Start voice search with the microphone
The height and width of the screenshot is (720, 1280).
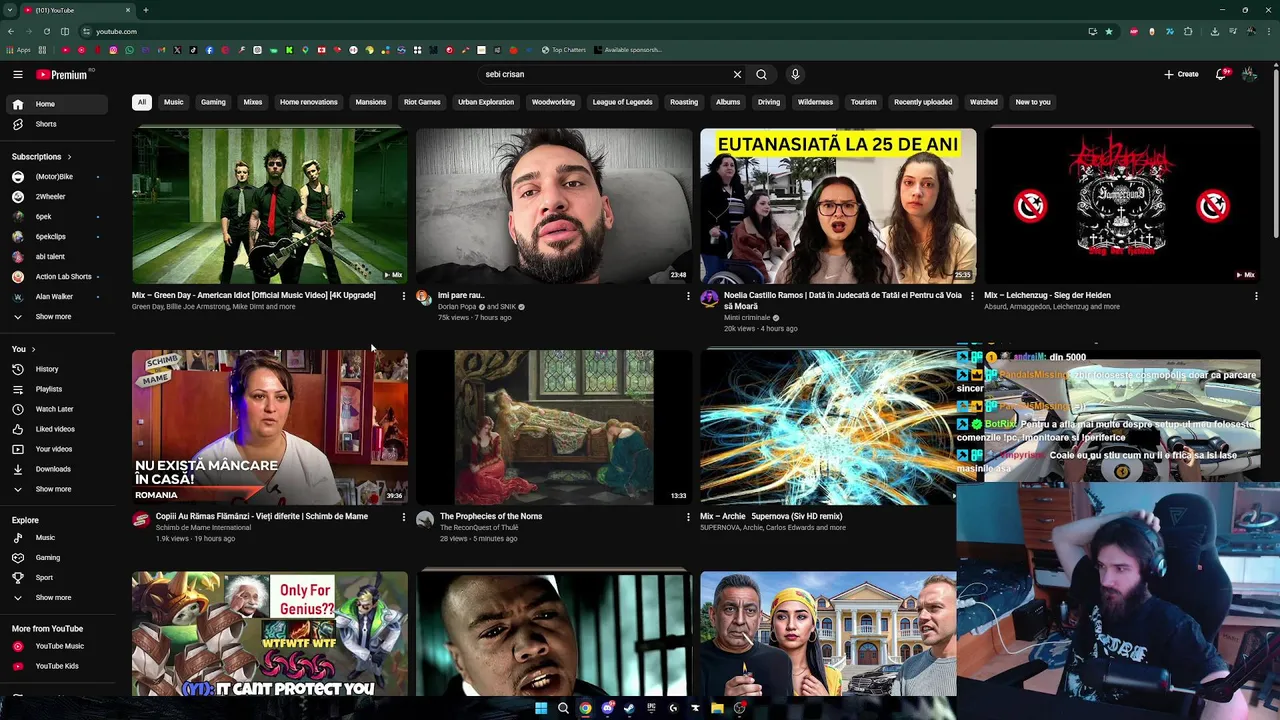click(795, 74)
